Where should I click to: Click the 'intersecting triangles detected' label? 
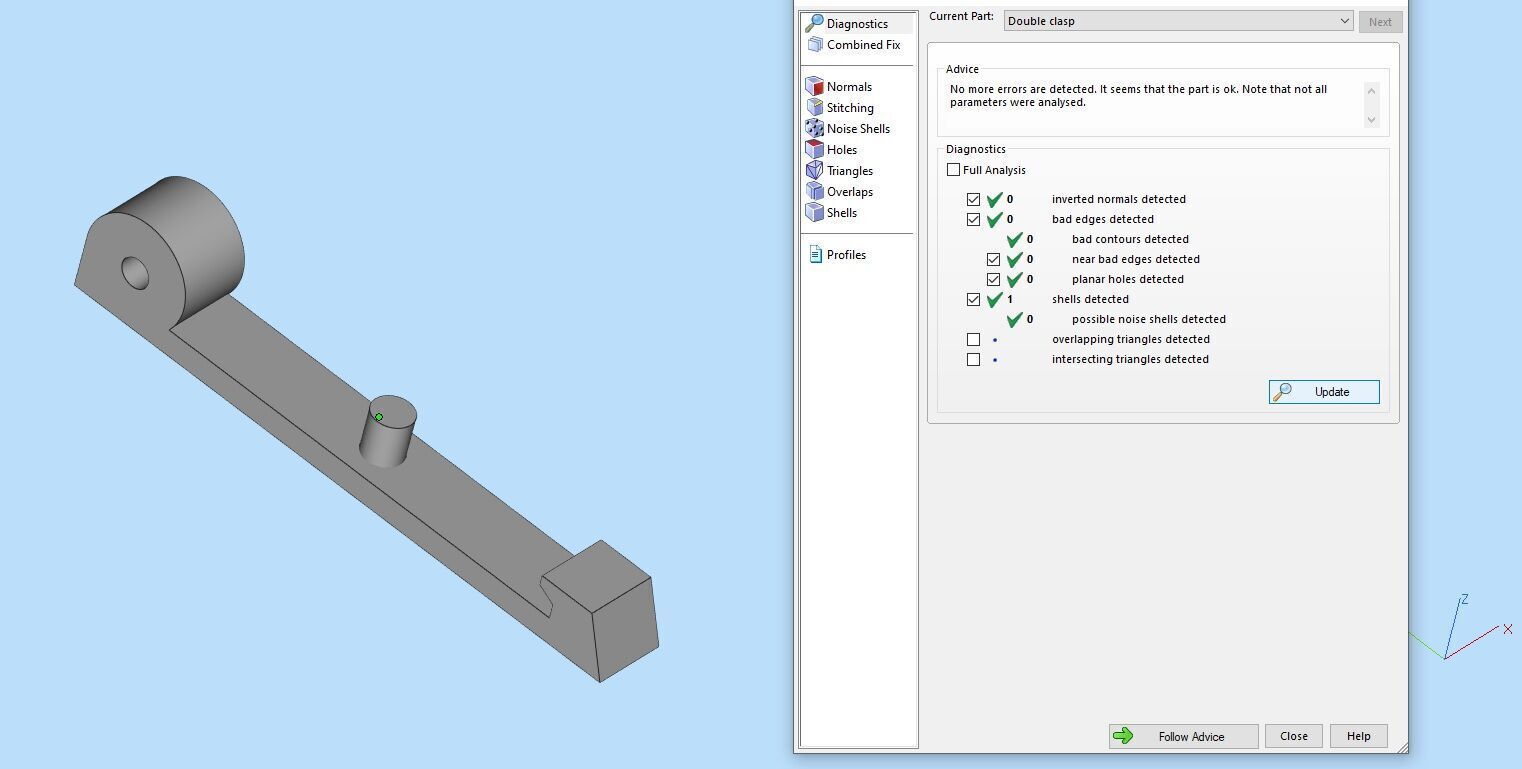click(1130, 359)
